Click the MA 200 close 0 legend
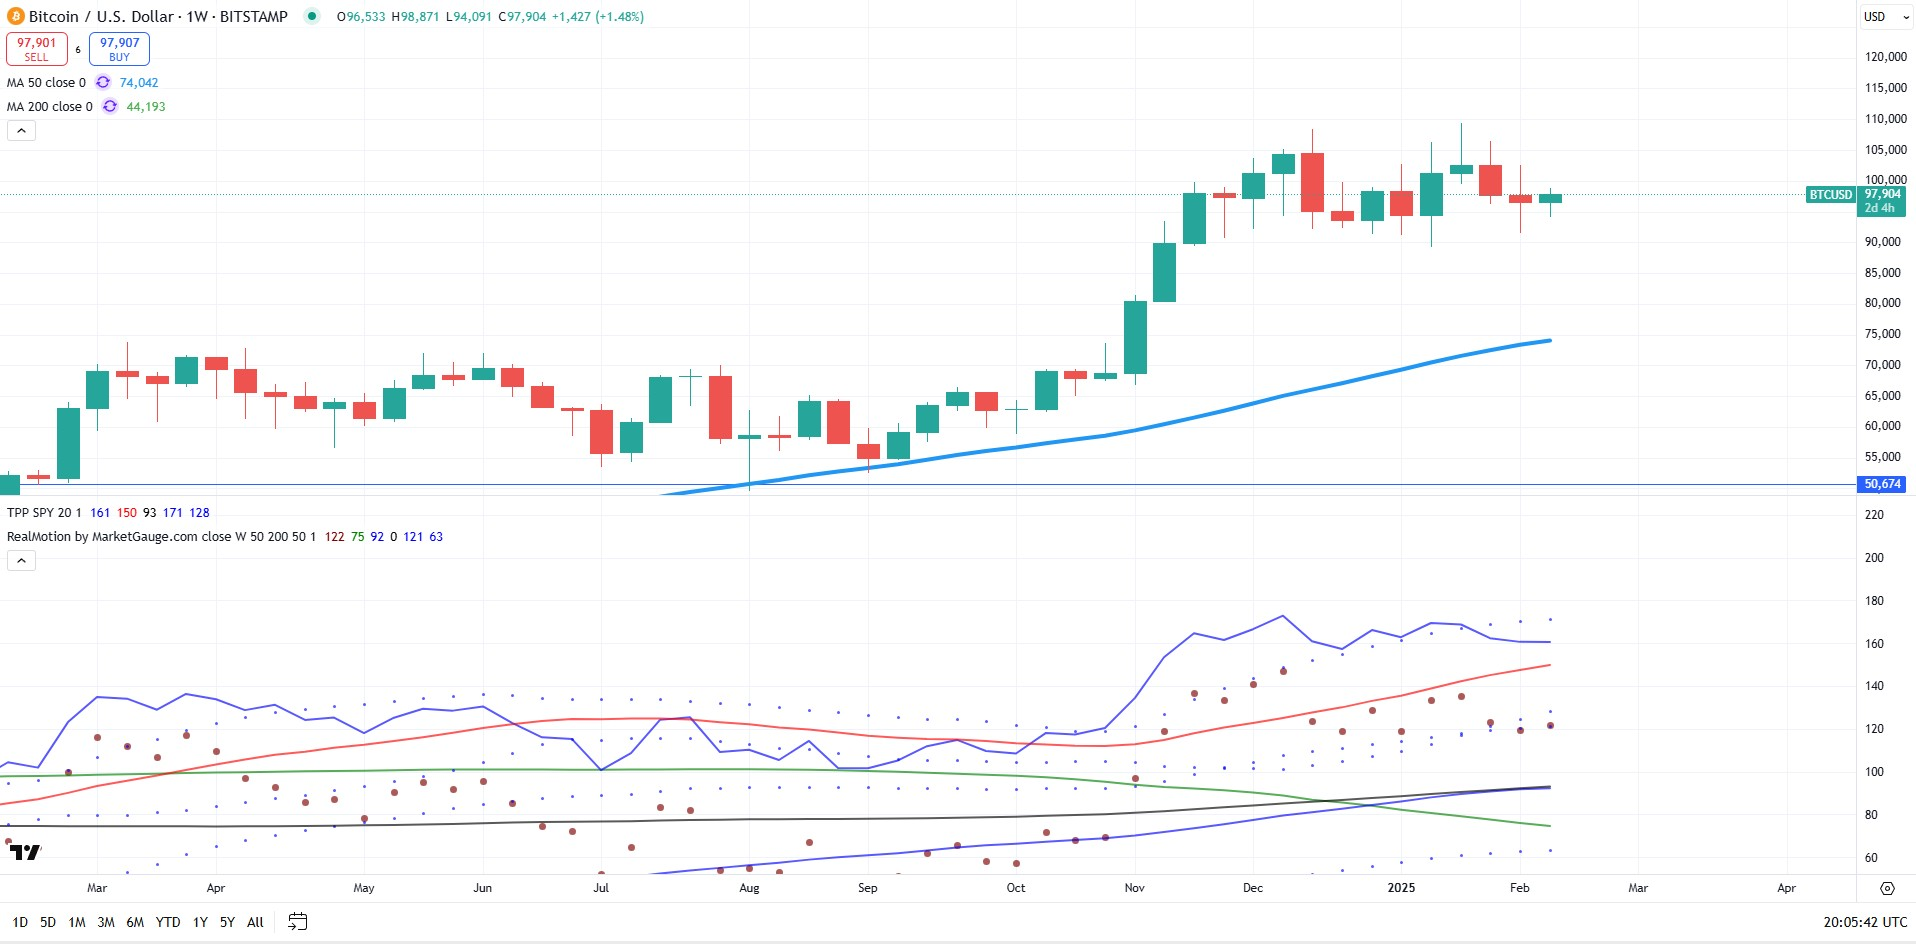This screenshot has height=944, width=1916. point(50,106)
